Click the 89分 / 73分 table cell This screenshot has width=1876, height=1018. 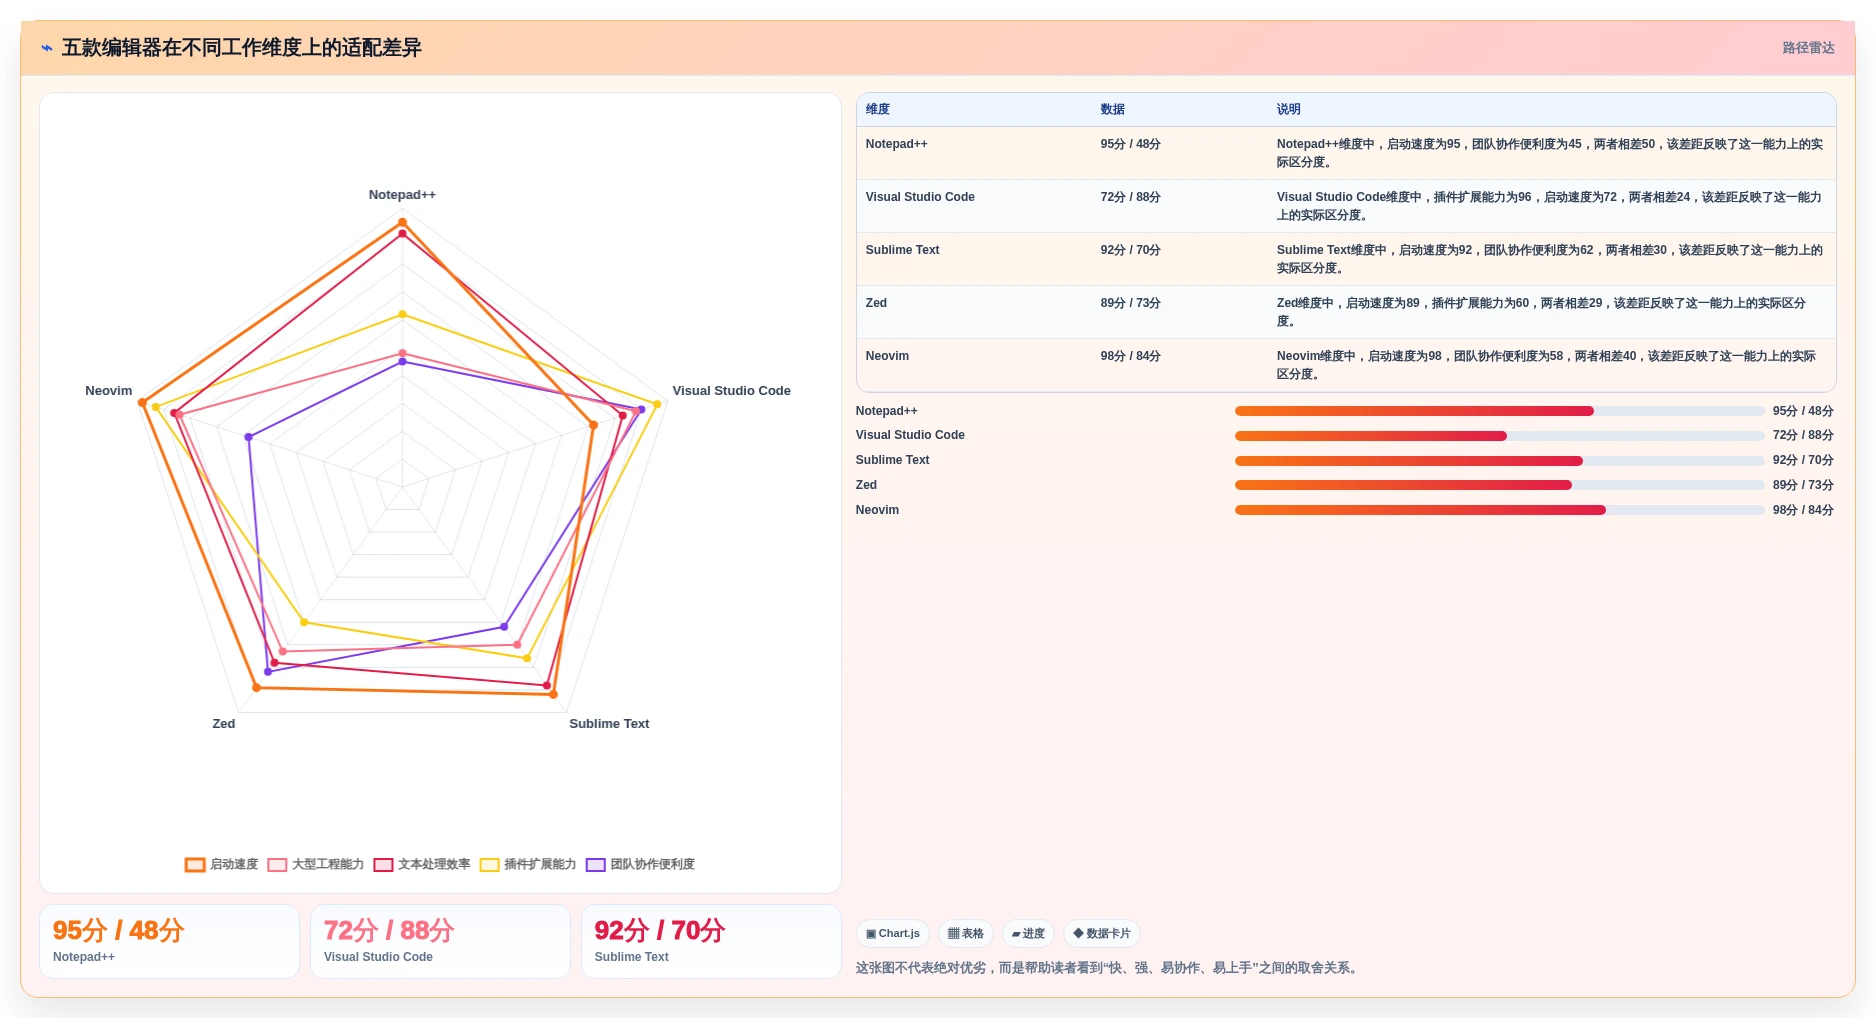coord(1131,303)
